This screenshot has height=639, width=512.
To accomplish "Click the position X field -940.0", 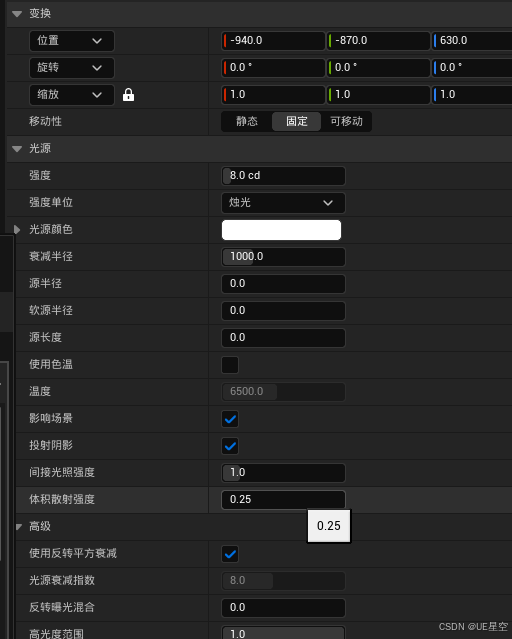I will [x=273, y=41].
